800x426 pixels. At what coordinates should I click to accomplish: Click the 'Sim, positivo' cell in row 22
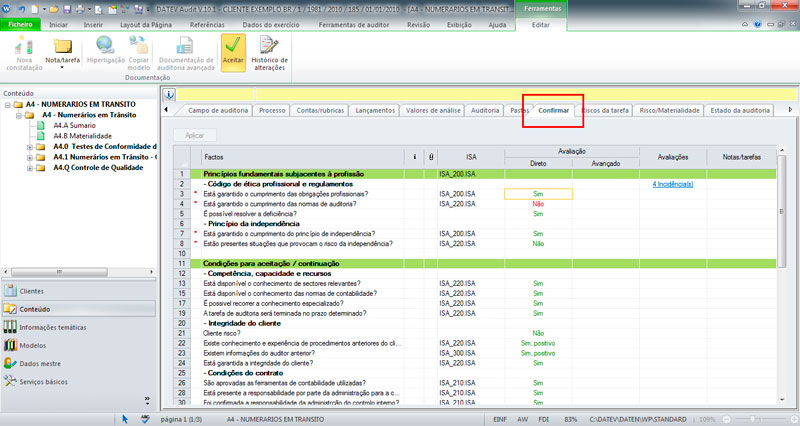(x=538, y=343)
